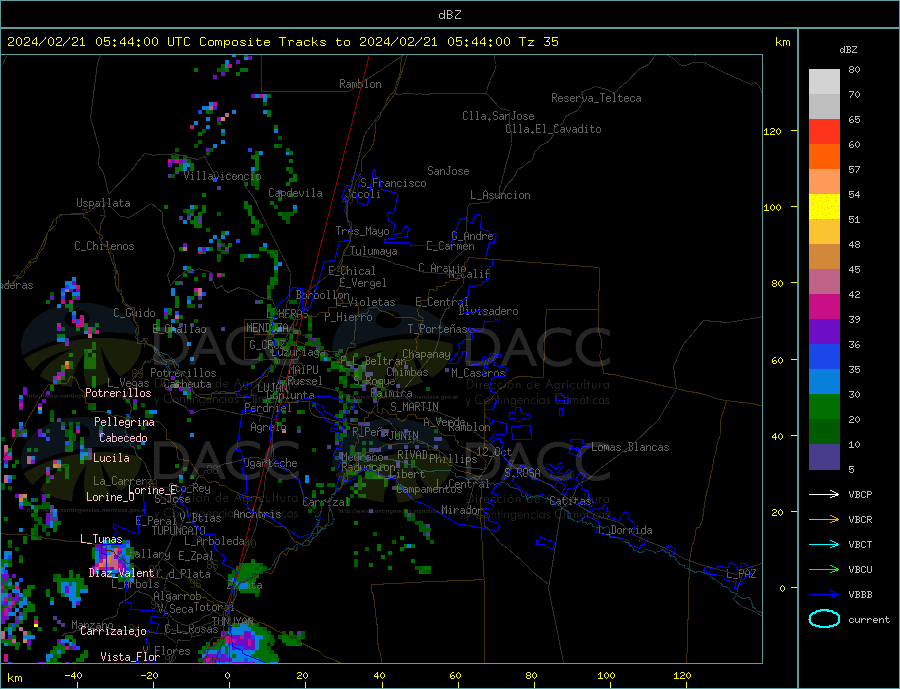Click the Carrizalejo label
This screenshot has height=689, width=900.
[x=113, y=632]
